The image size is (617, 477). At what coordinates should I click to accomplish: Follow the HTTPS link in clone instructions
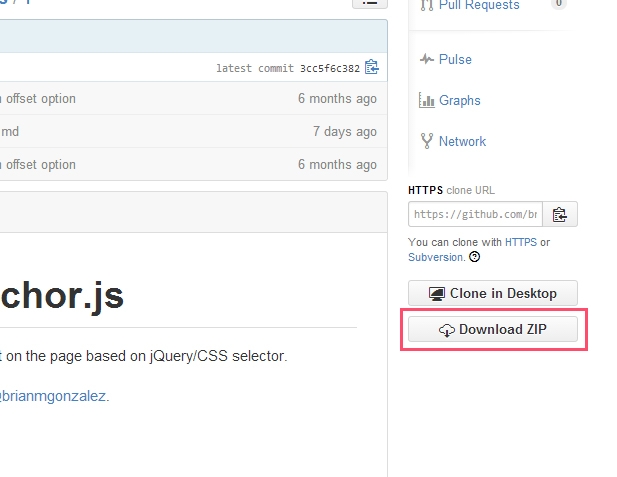(x=521, y=242)
